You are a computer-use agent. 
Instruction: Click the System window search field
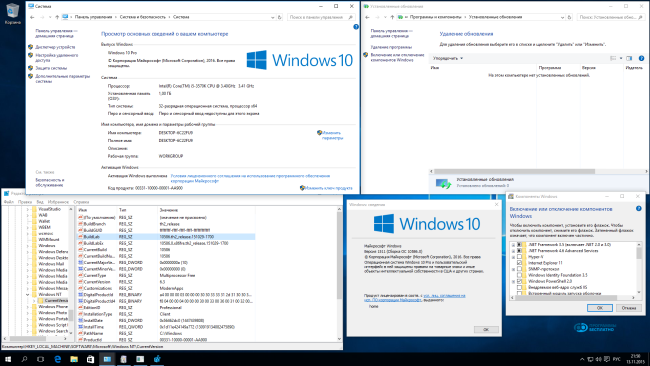tap(321, 17)
